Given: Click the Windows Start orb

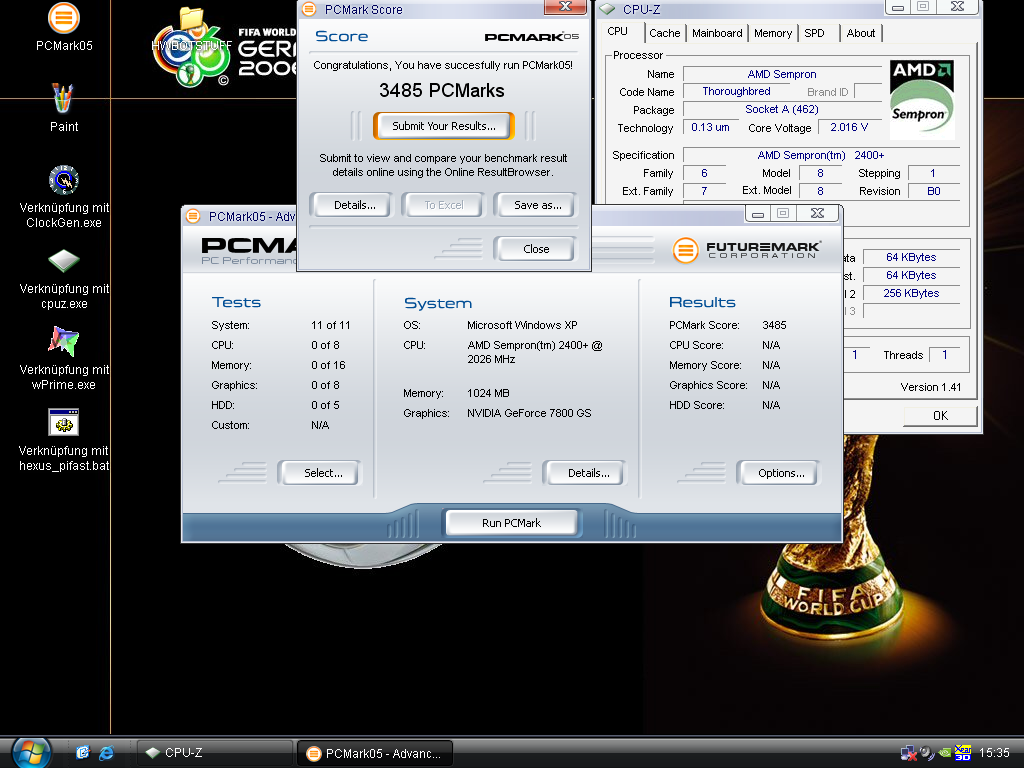Looking at the screenshot, I should 31,753.
